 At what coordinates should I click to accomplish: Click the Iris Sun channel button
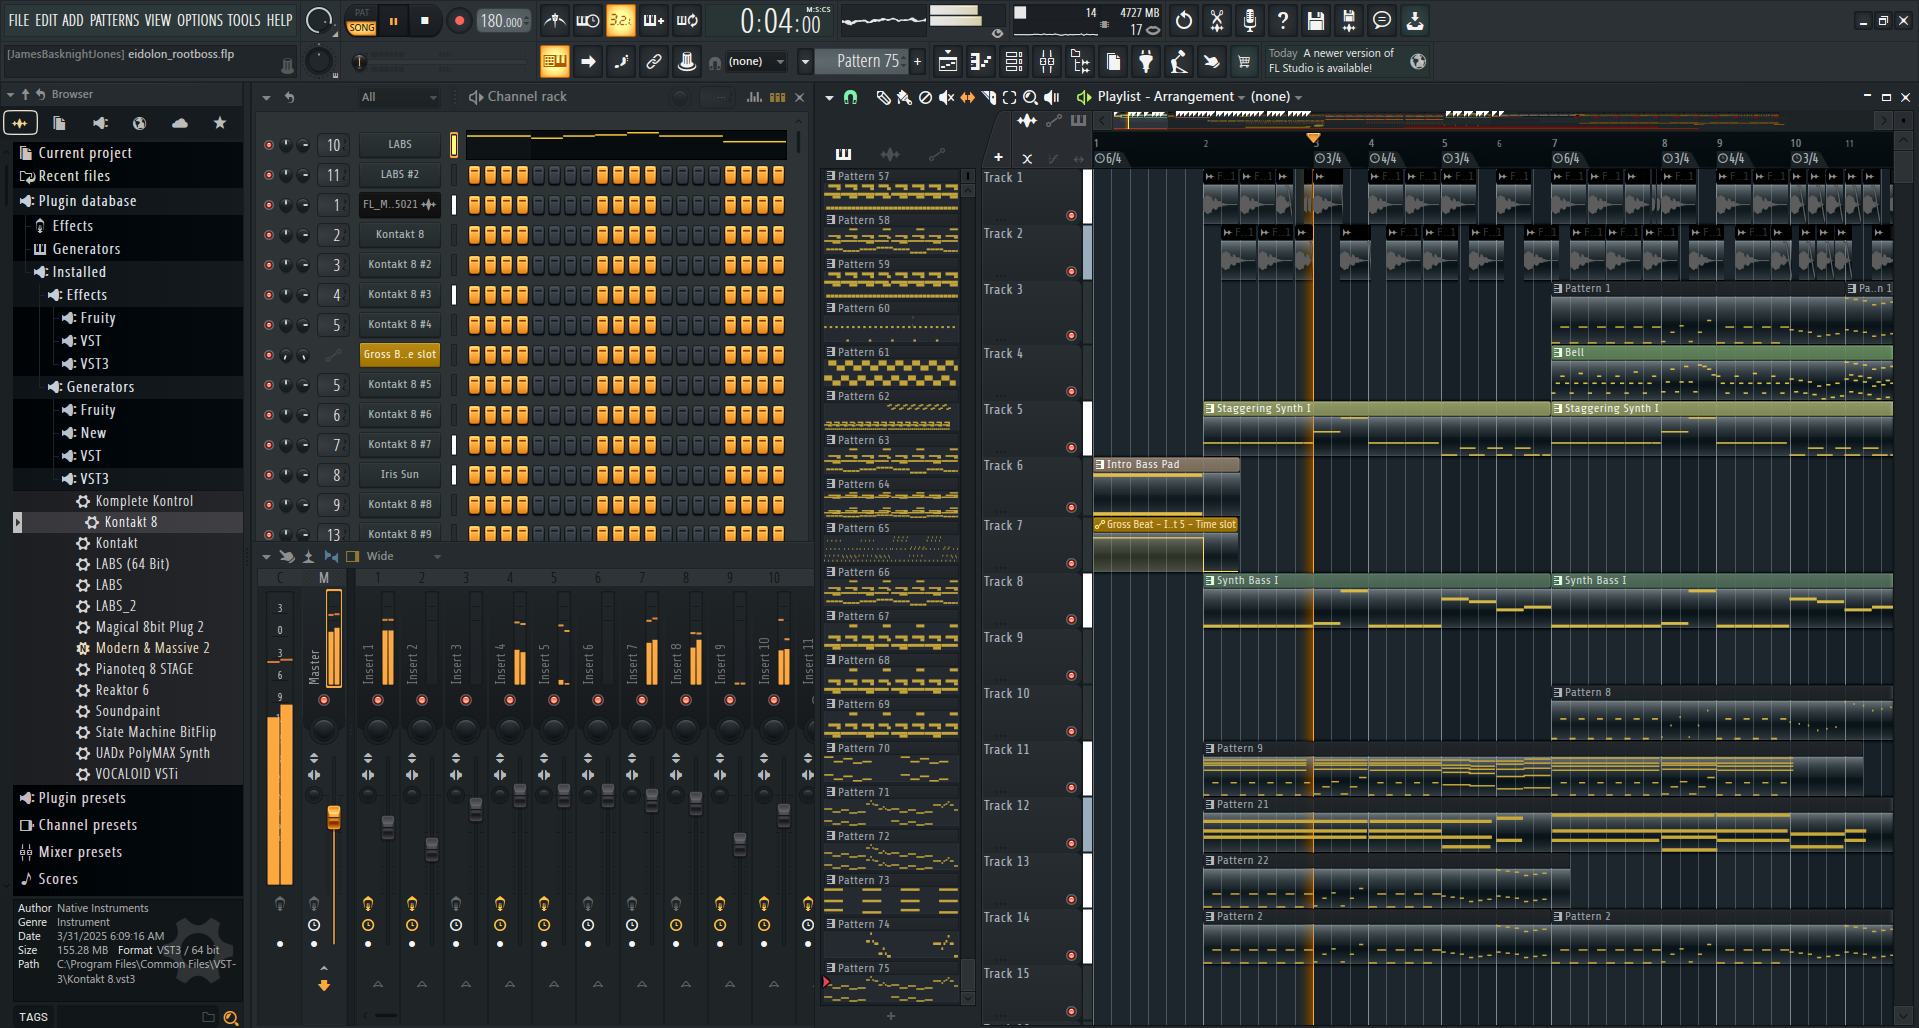[x=400, y=475]
